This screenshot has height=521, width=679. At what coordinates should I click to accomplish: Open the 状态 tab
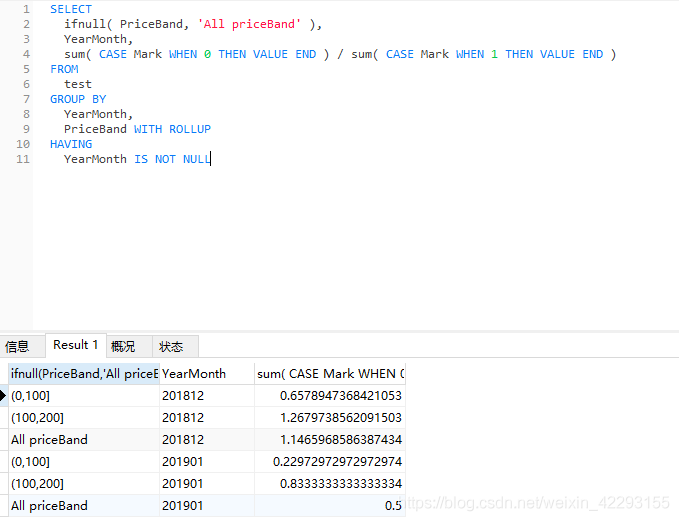pos(171,346)
